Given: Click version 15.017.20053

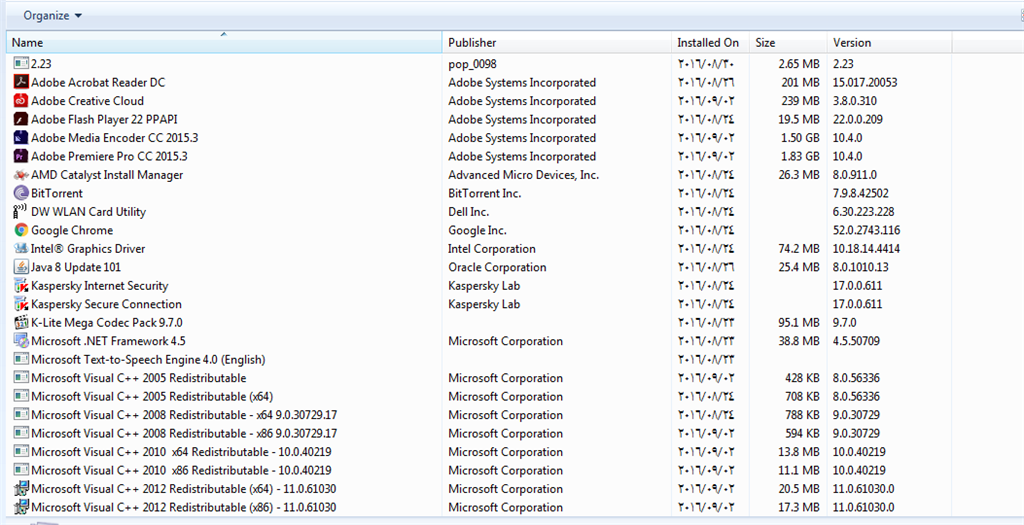Looking at the screenshot, I should [x=865, y=82].
